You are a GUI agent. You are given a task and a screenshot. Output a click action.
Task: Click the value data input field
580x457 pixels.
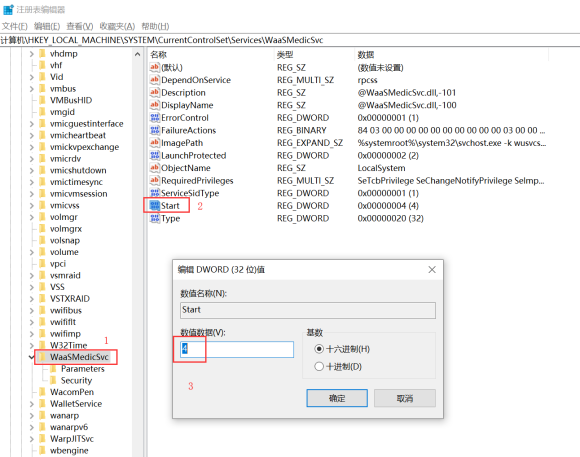[x=237, y=349]
